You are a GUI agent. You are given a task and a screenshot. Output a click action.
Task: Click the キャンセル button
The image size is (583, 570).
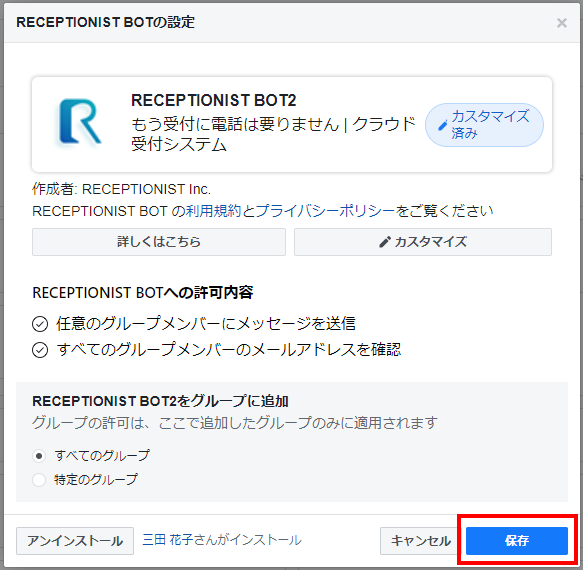click(421, 540)
